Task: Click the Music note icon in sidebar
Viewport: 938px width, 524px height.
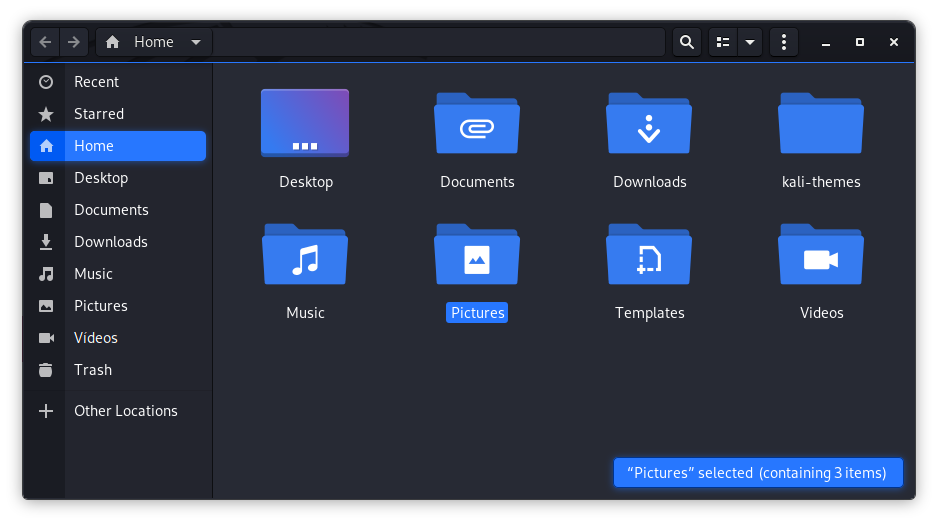Action: (x=46, y=274)
